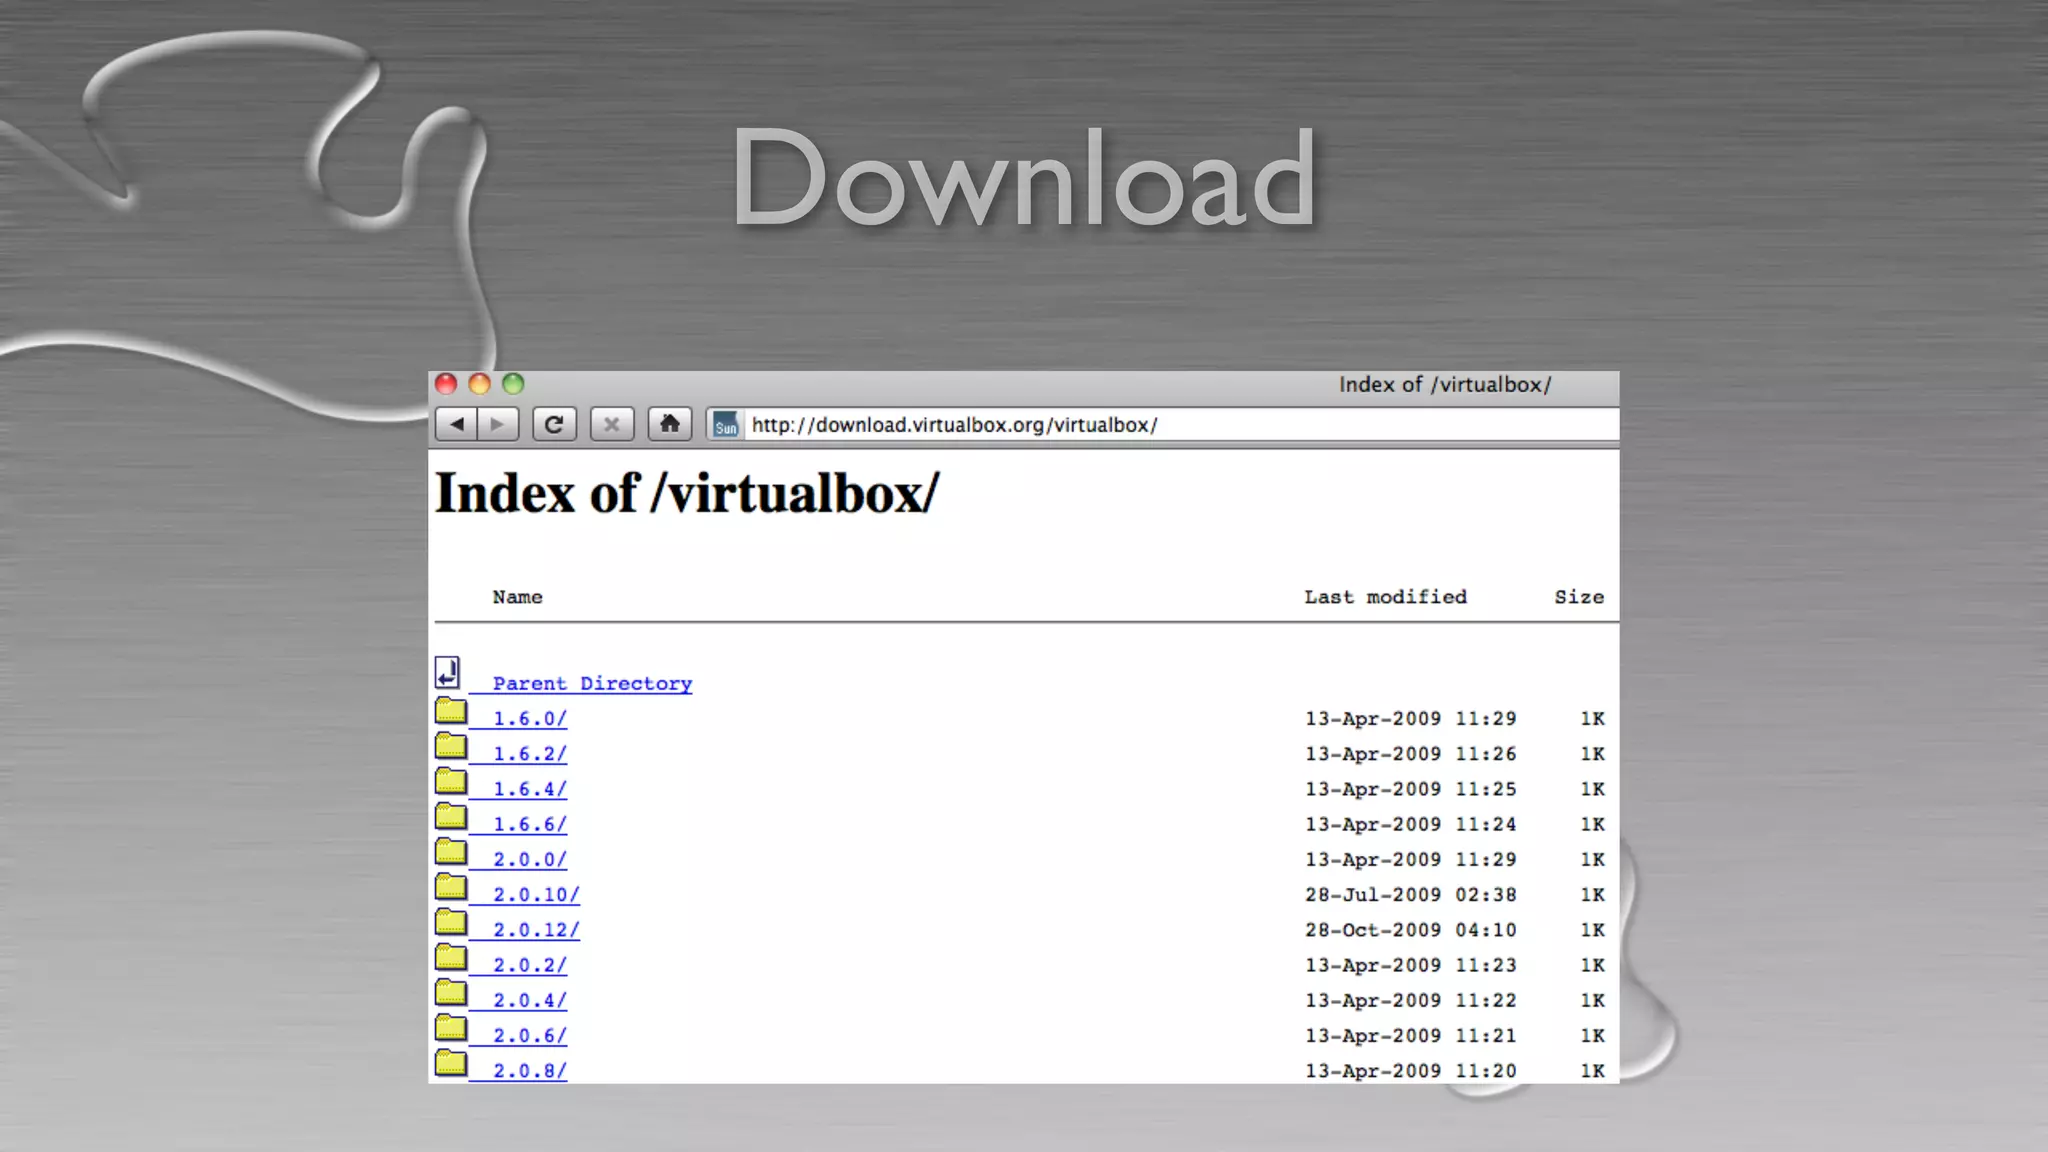Click the folder icon for 1.6.4/

pos(451,781)
